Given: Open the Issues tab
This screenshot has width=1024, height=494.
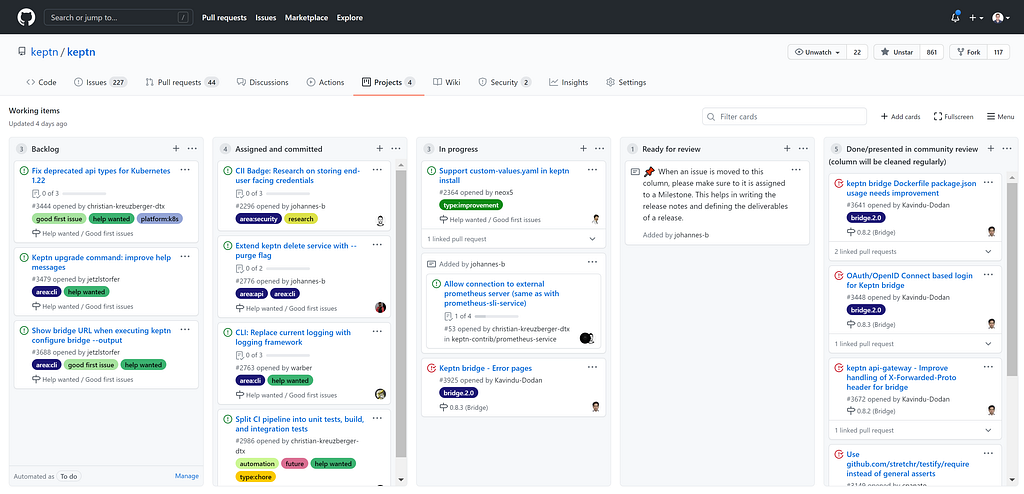Looking at the screenshot, I should (101, 82).
